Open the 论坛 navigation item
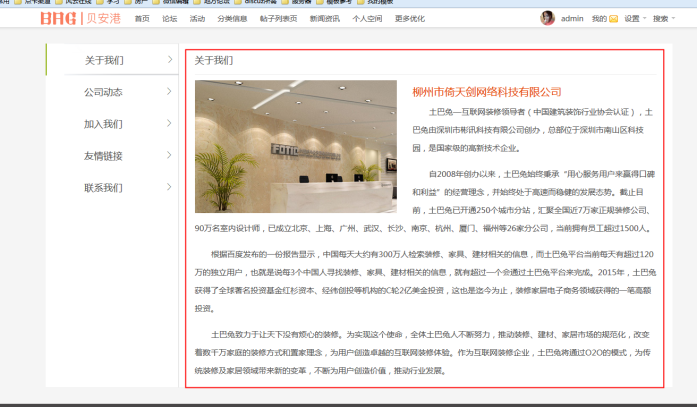This screenshot has height=407, width=697. pos(170,19)
